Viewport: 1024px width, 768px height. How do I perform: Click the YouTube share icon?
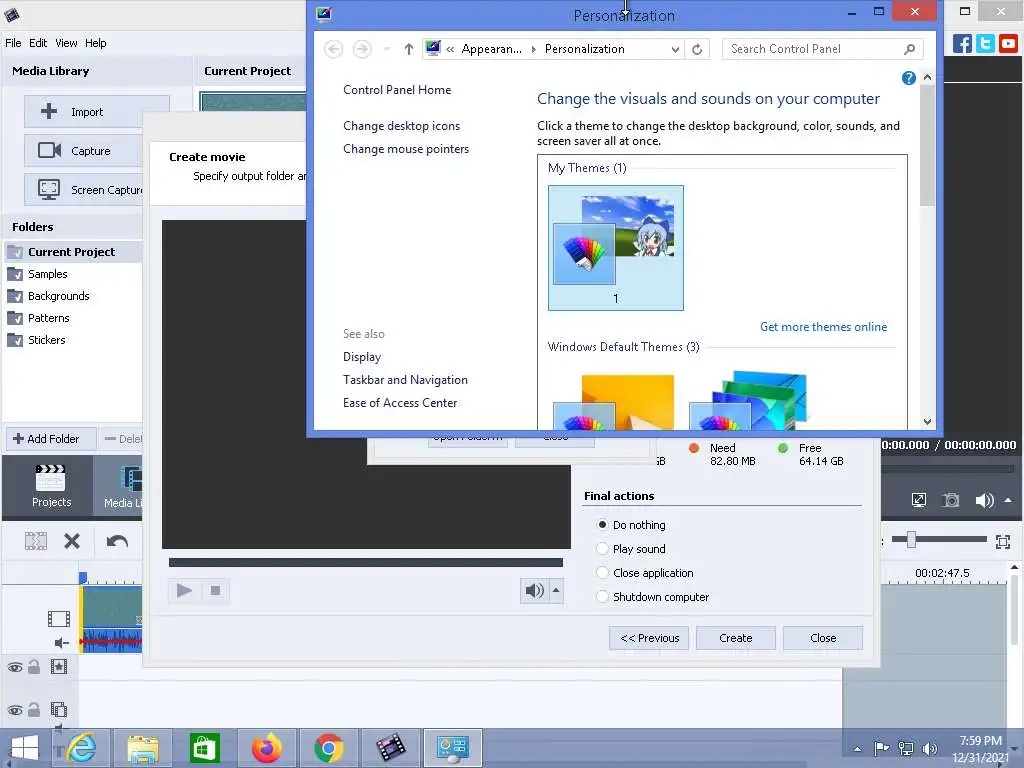[x=1008, y=44]
